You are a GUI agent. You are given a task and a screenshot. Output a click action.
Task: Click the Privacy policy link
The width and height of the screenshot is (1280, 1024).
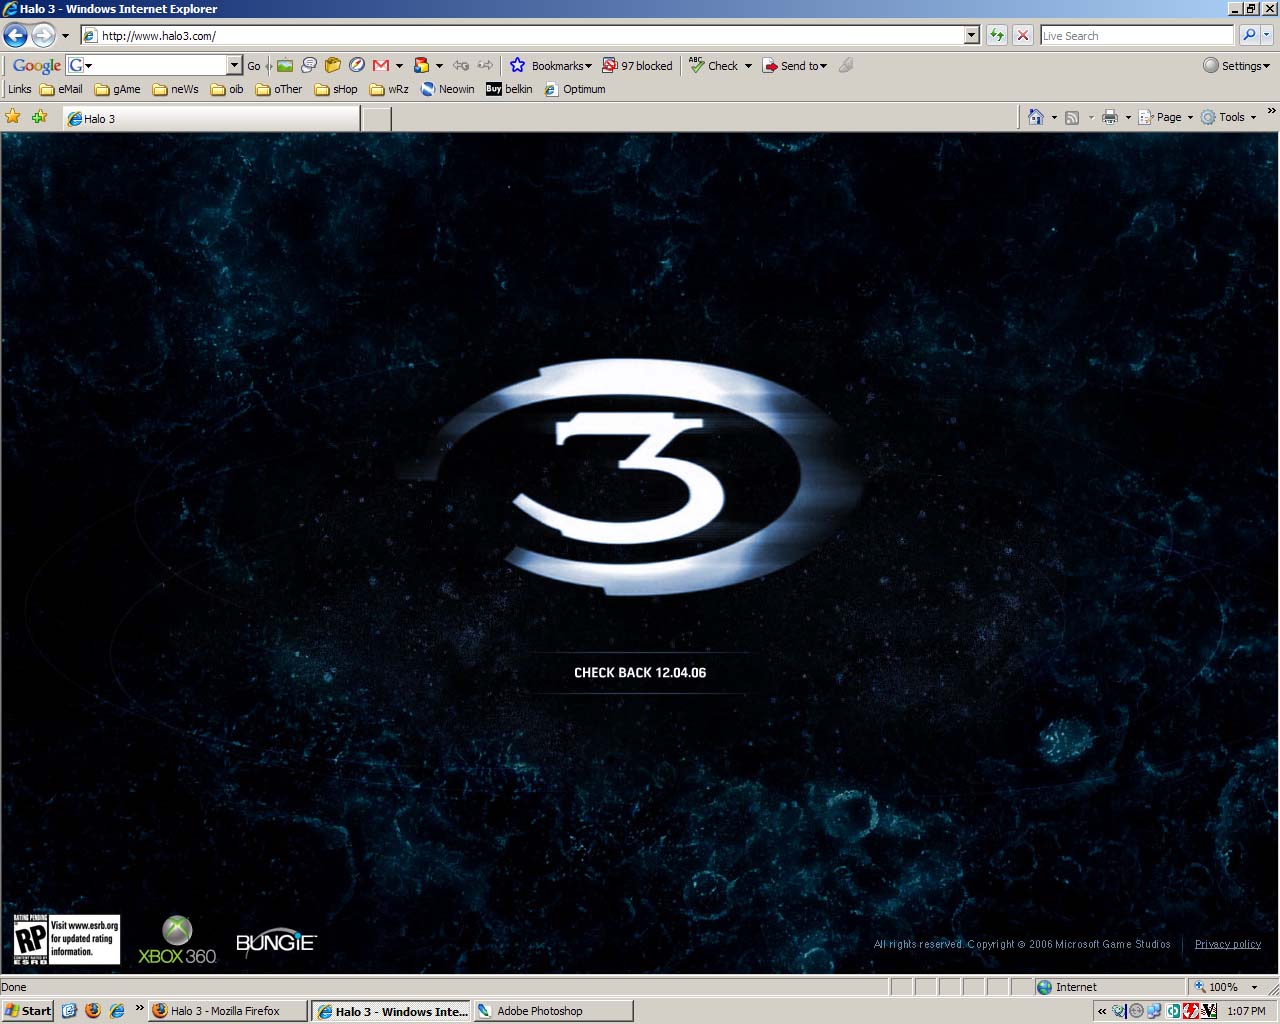click(x=1227, y=944)
